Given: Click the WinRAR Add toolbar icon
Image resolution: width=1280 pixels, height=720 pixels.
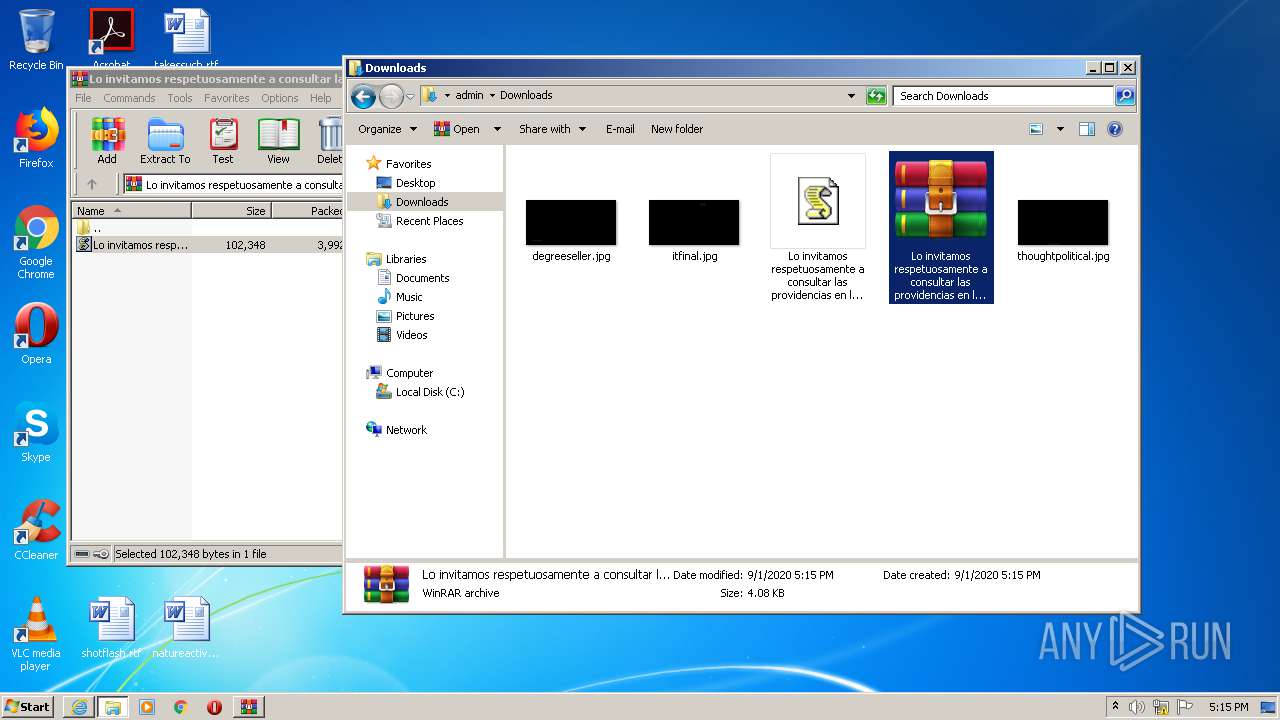Looking at the screenshot, I should point(107,141).
